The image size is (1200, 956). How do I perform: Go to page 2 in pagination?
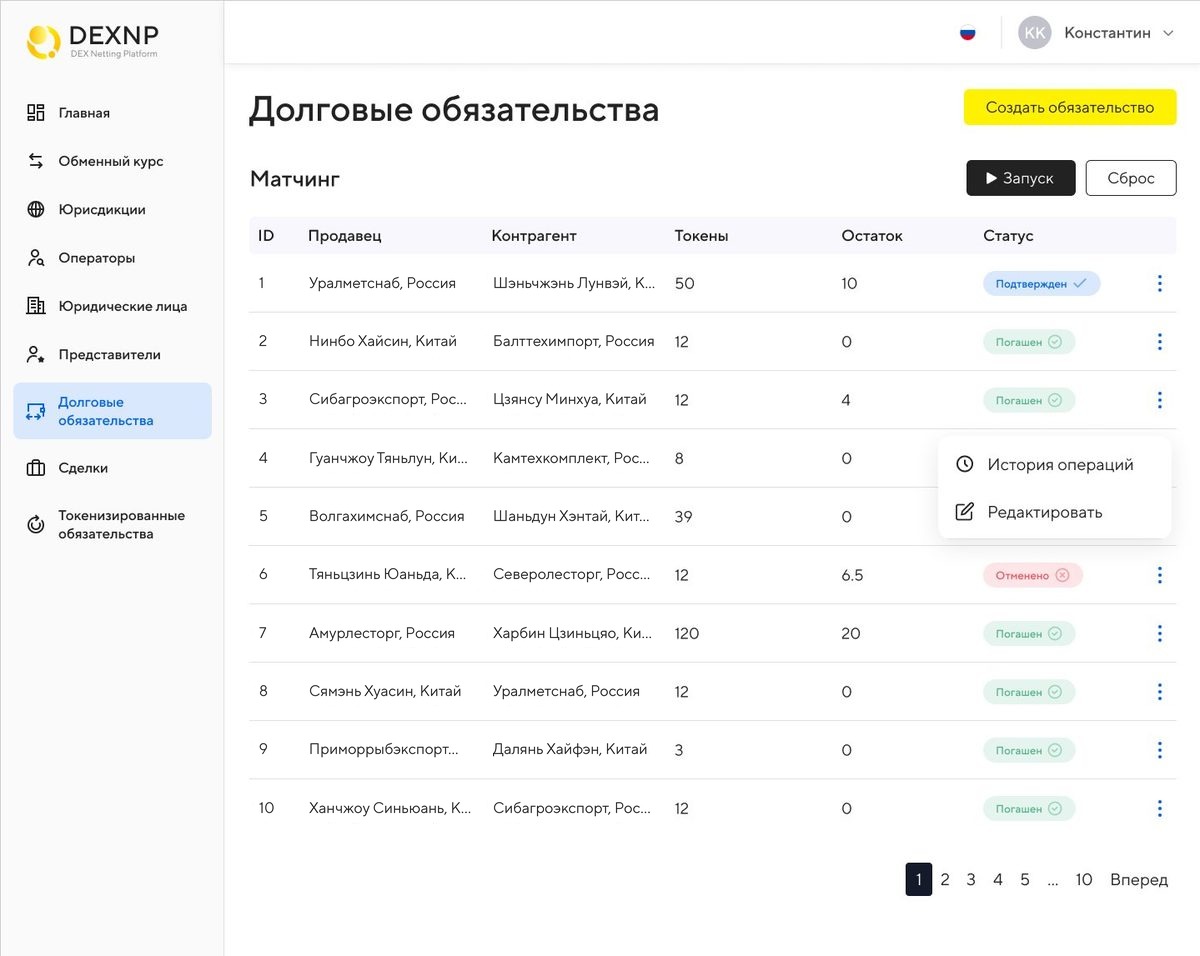945,880
